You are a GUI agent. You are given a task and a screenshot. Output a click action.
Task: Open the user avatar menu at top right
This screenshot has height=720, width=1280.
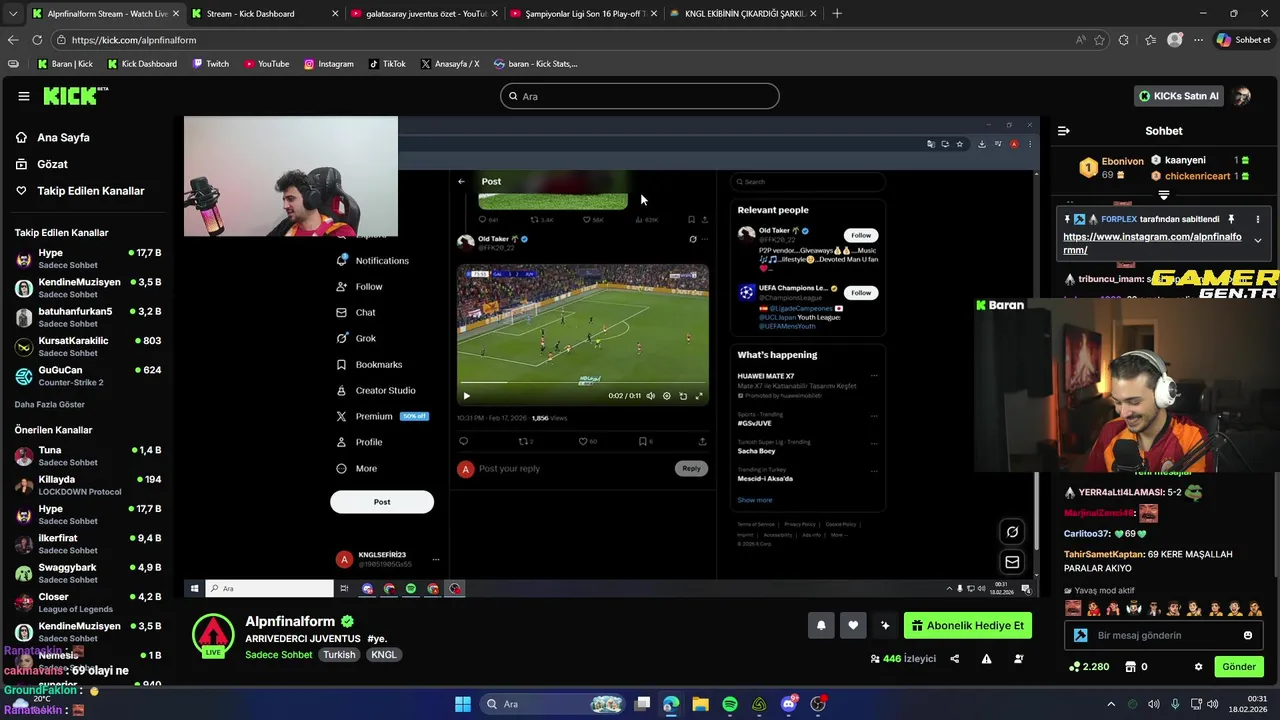(1242, 96)
